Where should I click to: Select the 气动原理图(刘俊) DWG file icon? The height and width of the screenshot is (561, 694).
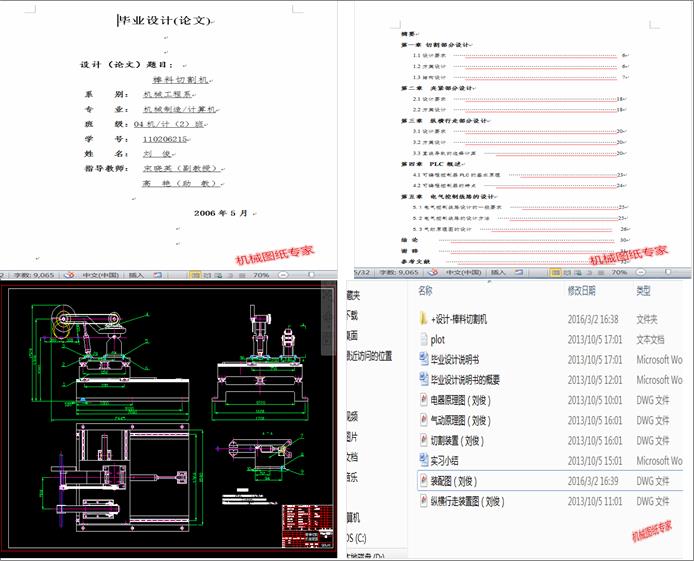pos(424,420)
